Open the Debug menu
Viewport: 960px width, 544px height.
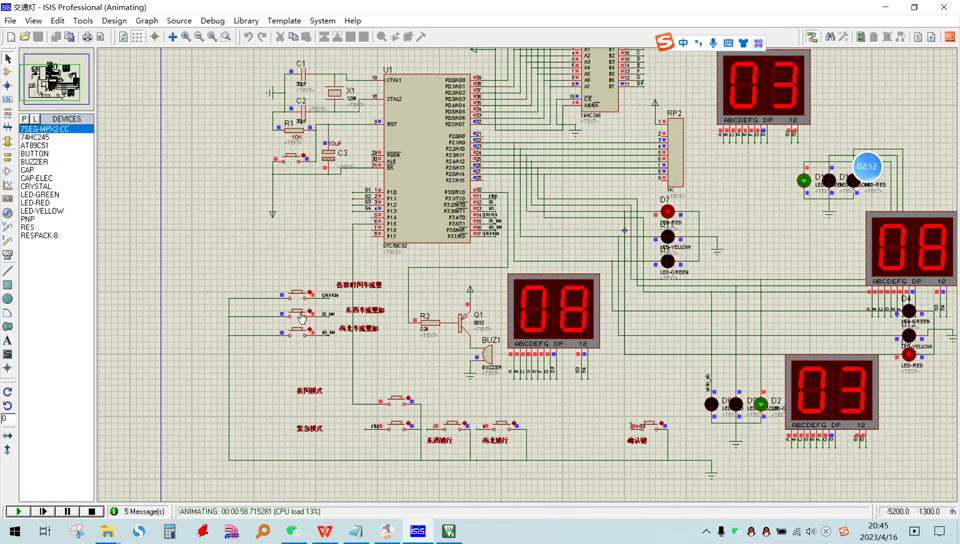[x=212, y=20]
